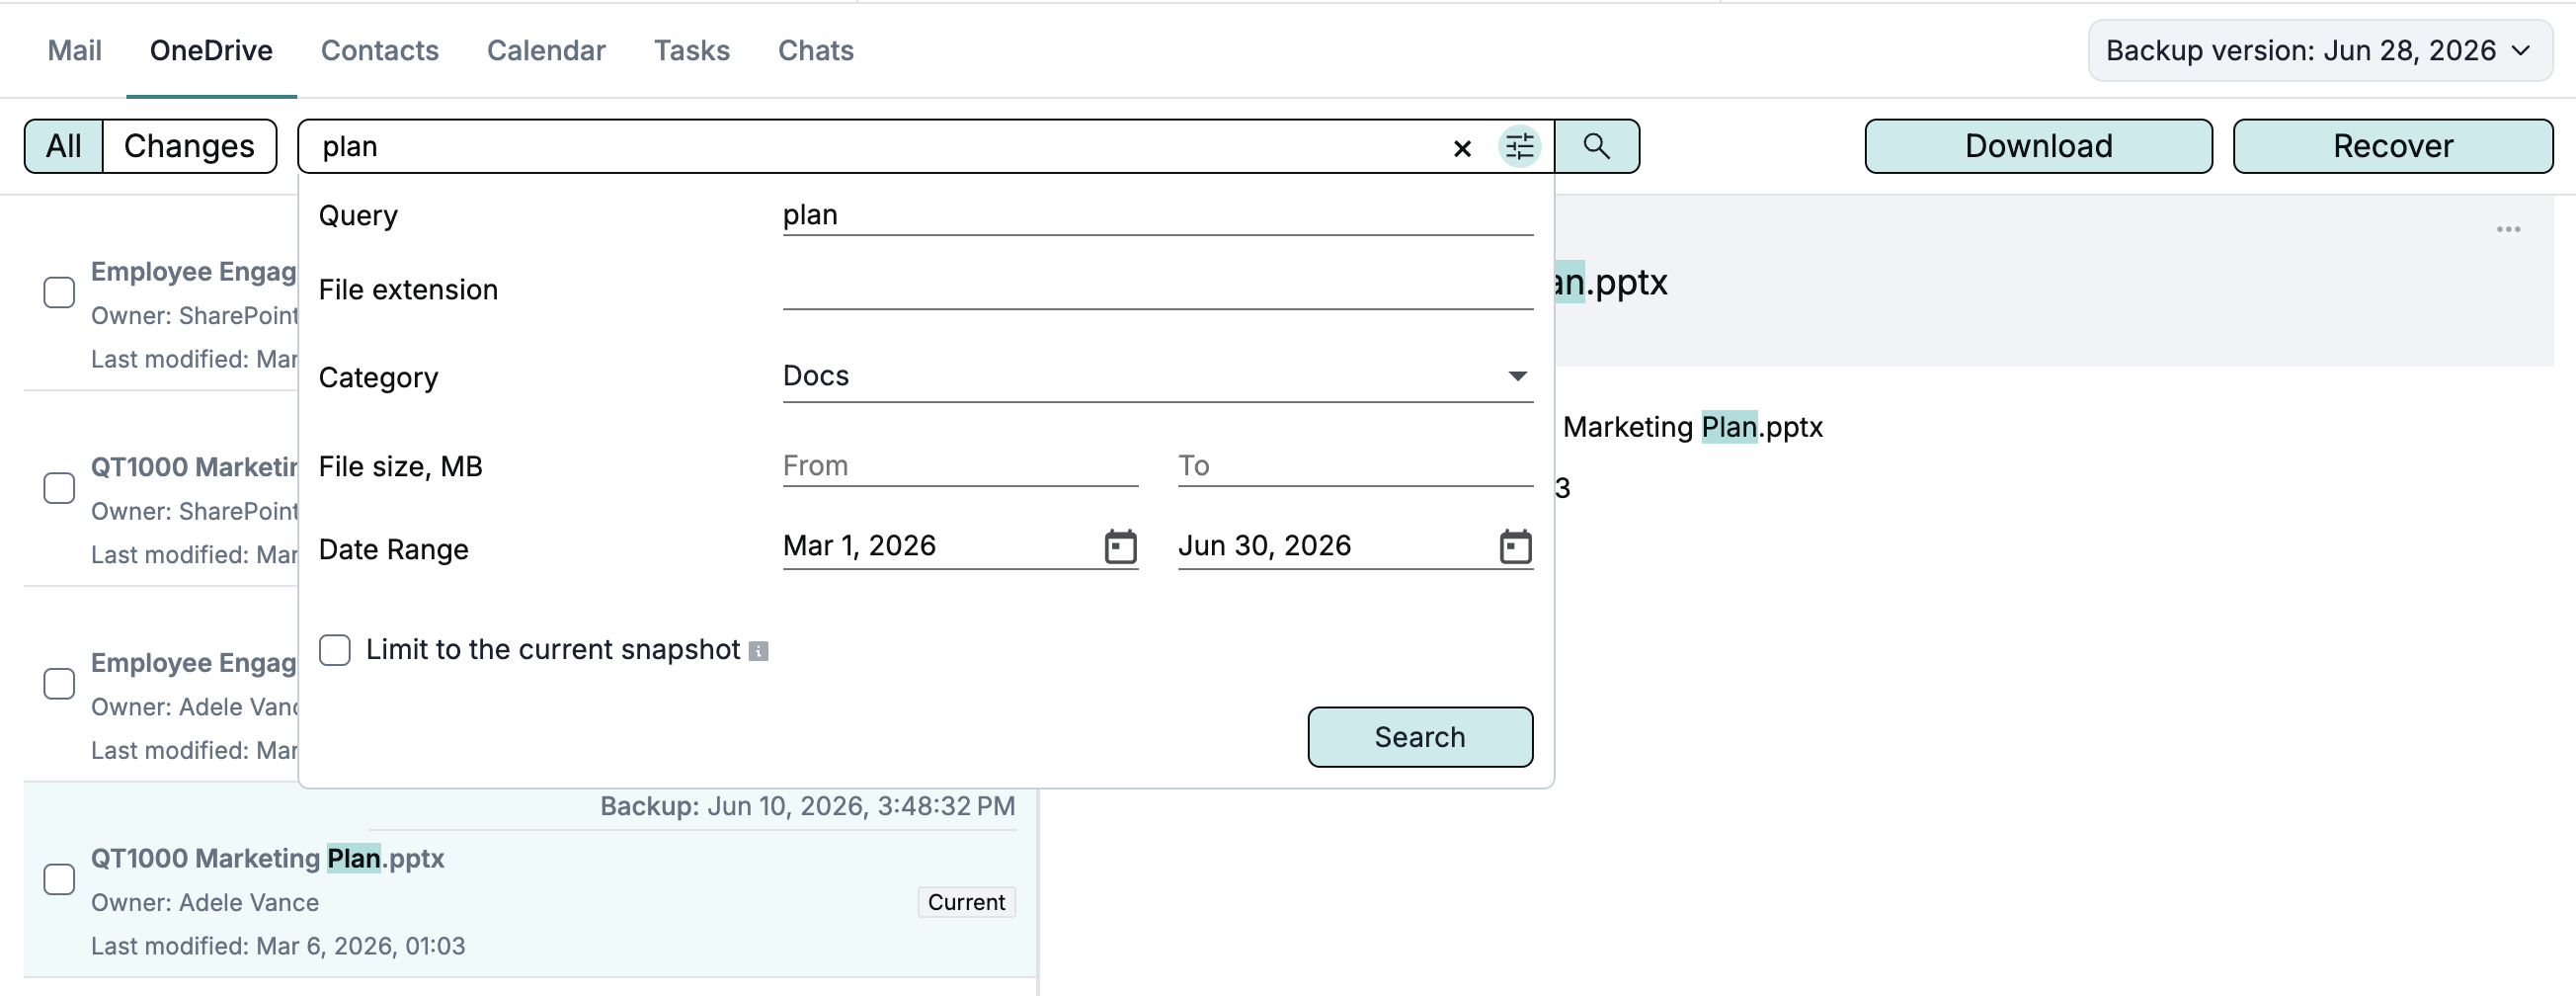2576x996 pixels.
Task: Show only Changes in the file list
Action: [189, 147]
